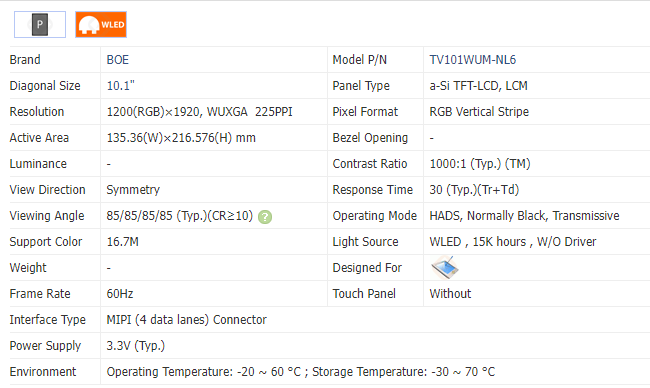
Task: Click the 3.3V power supply value
Action: 136,346
